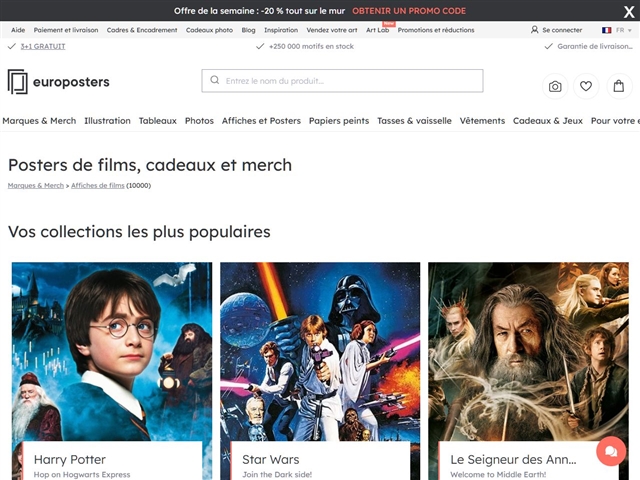This screenshot has height=480, width=640.
Task: Click the 3+1 GRATUIT link
Action: coord(43,46)
